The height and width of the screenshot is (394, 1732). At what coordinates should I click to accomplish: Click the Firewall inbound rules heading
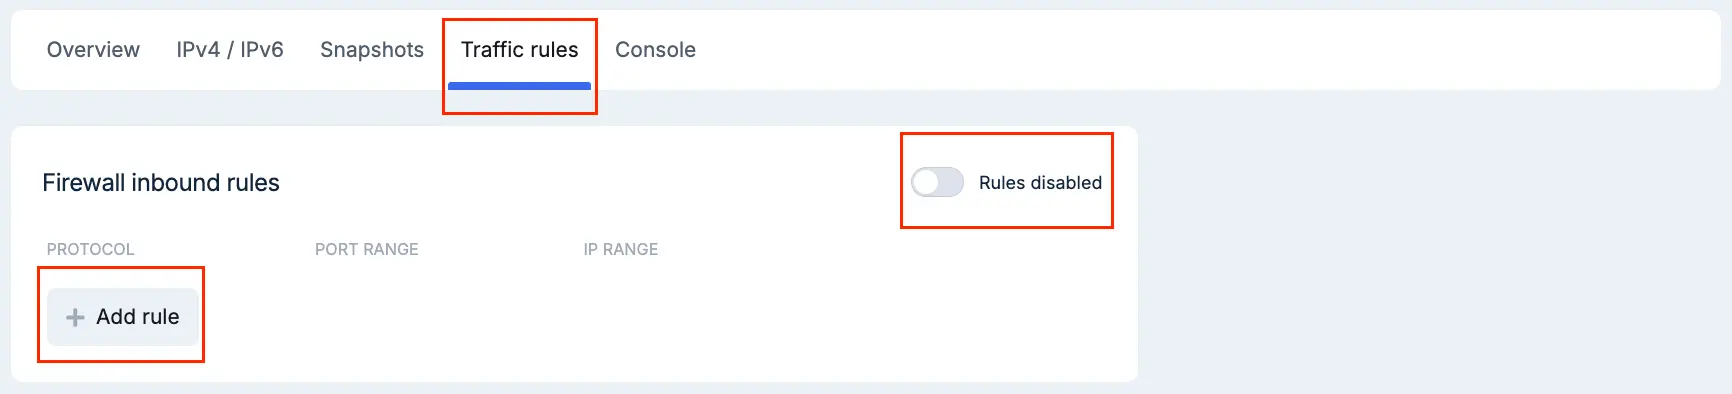(161, 183)
